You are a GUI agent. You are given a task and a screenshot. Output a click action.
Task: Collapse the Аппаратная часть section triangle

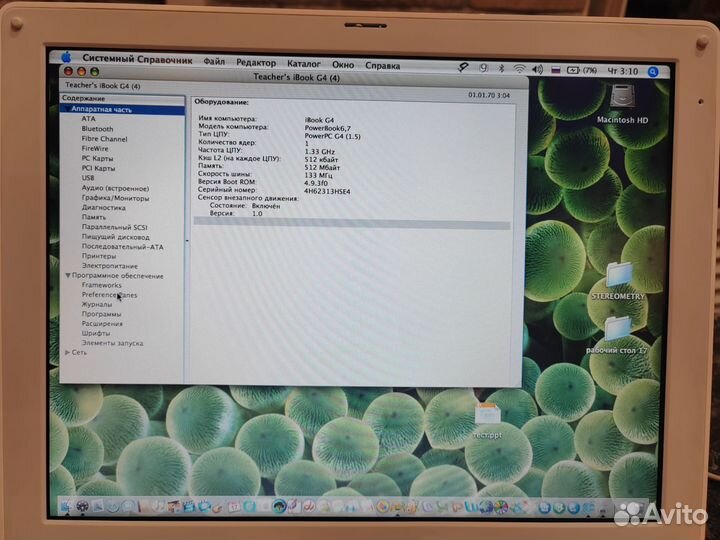(66, 109)
